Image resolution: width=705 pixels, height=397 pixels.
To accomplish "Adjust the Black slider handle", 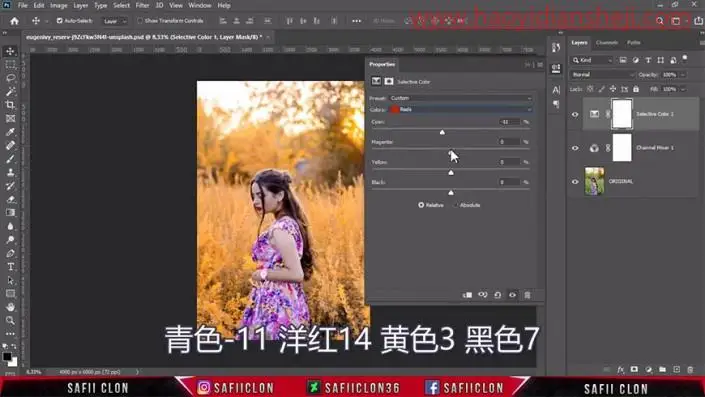I will (451, 193).
